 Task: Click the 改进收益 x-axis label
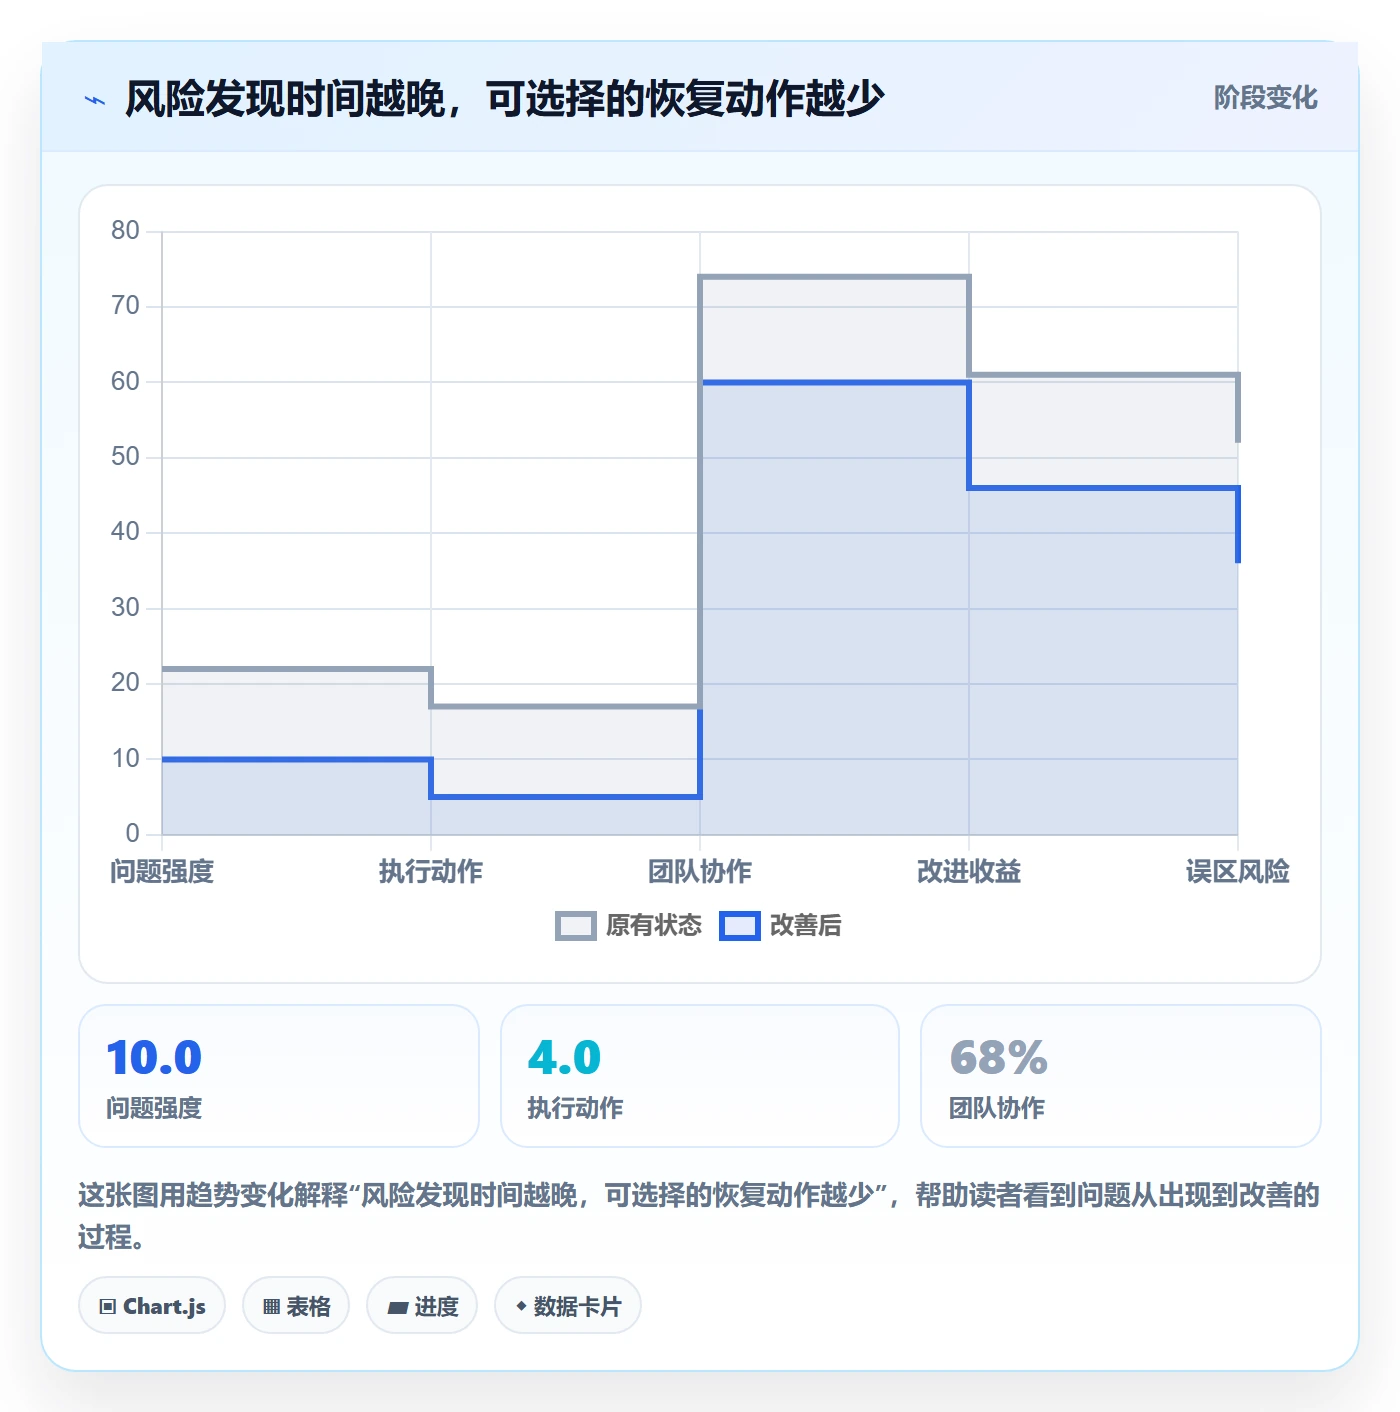coord(969,872)
